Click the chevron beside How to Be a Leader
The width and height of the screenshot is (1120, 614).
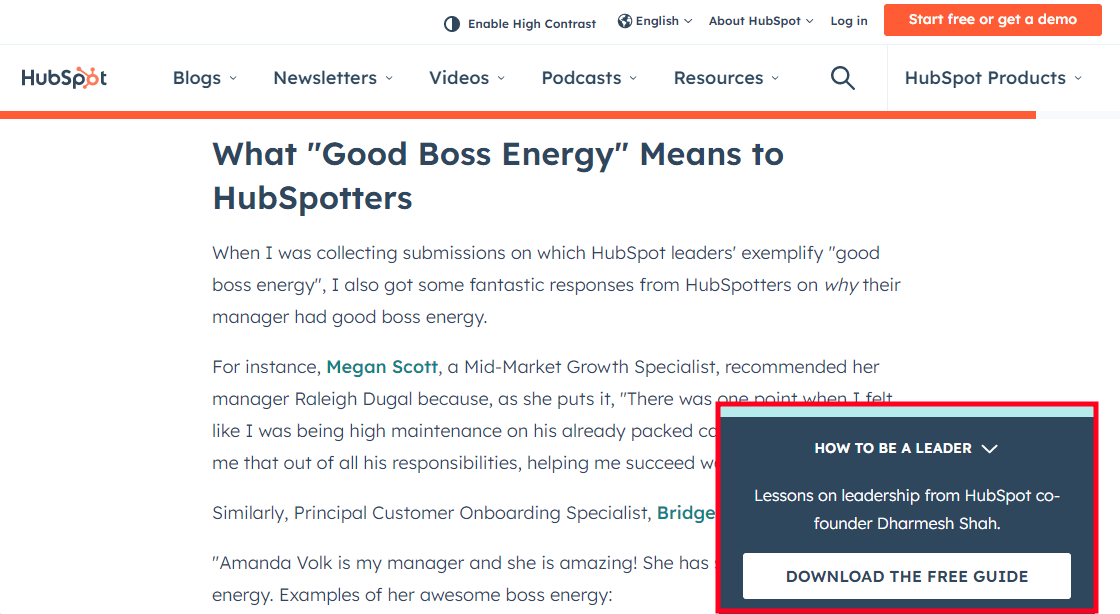[990, 449]
